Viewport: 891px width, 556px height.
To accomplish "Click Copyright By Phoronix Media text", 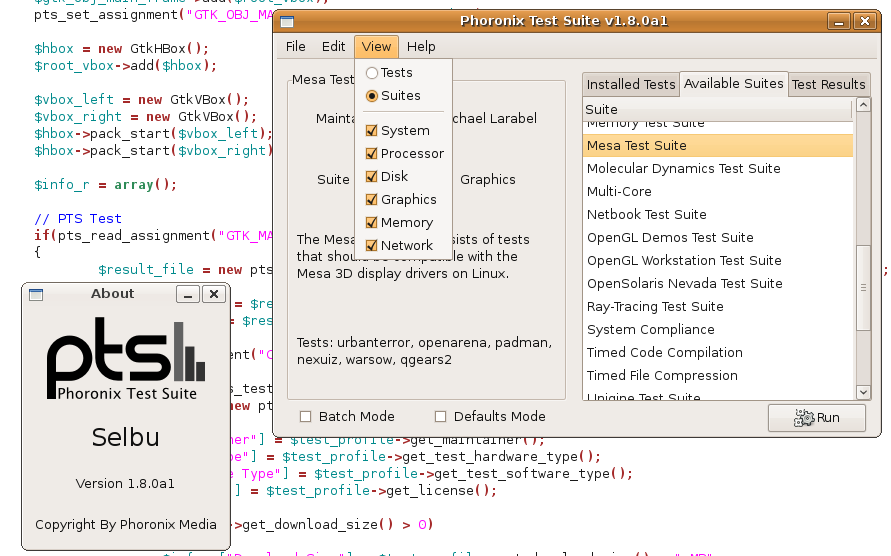I will (x=126, y=525).
